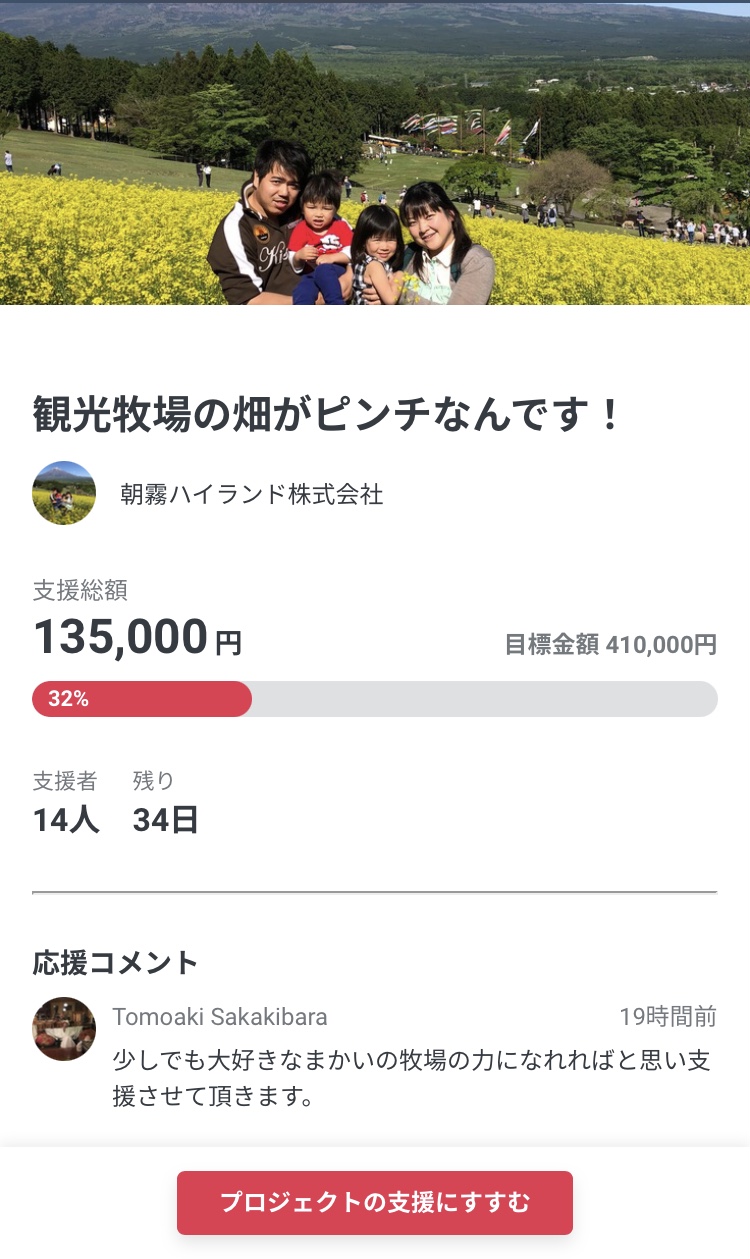
Task: Click the gray unfilled progress bar area
Action: pos(485,699)
